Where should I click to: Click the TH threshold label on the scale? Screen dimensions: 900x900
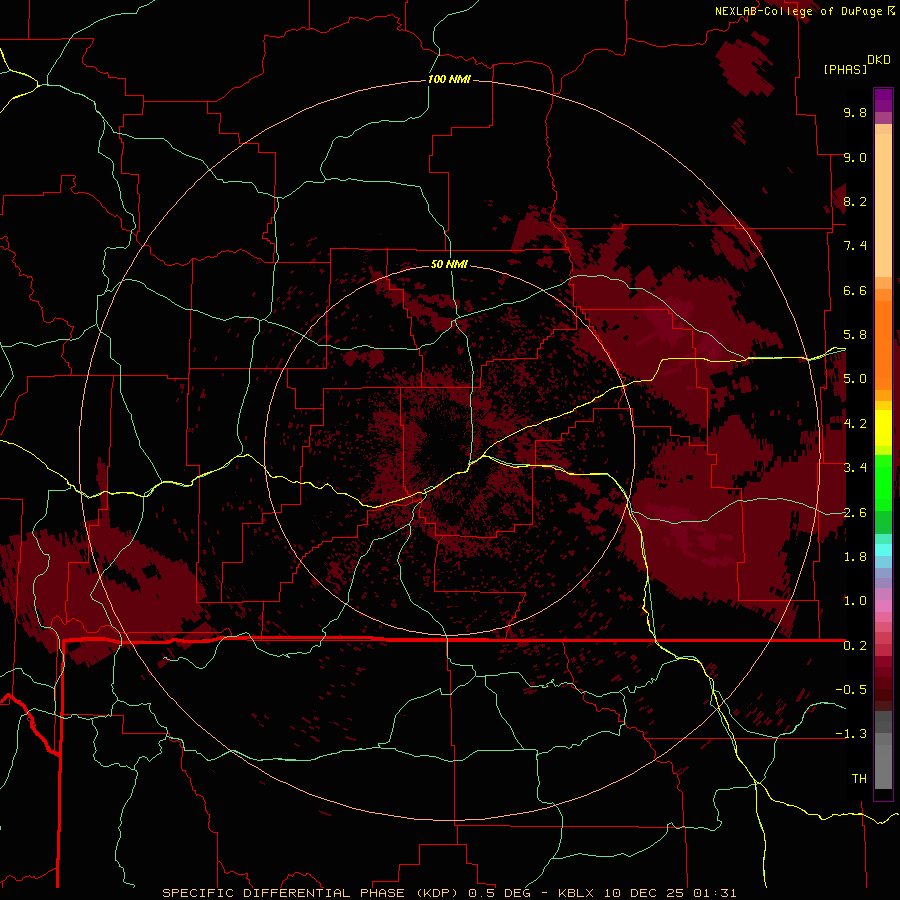tap(859, 779)
